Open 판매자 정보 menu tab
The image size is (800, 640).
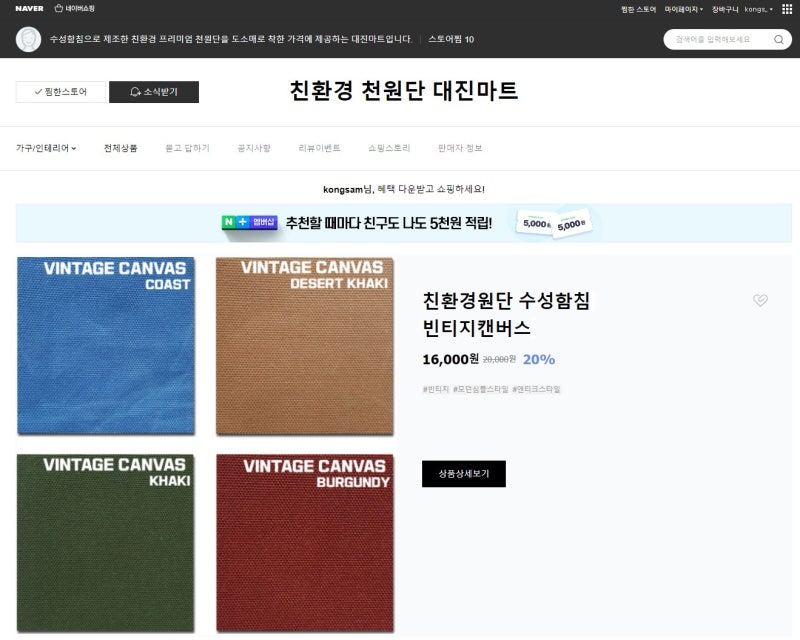coord(460,148)
